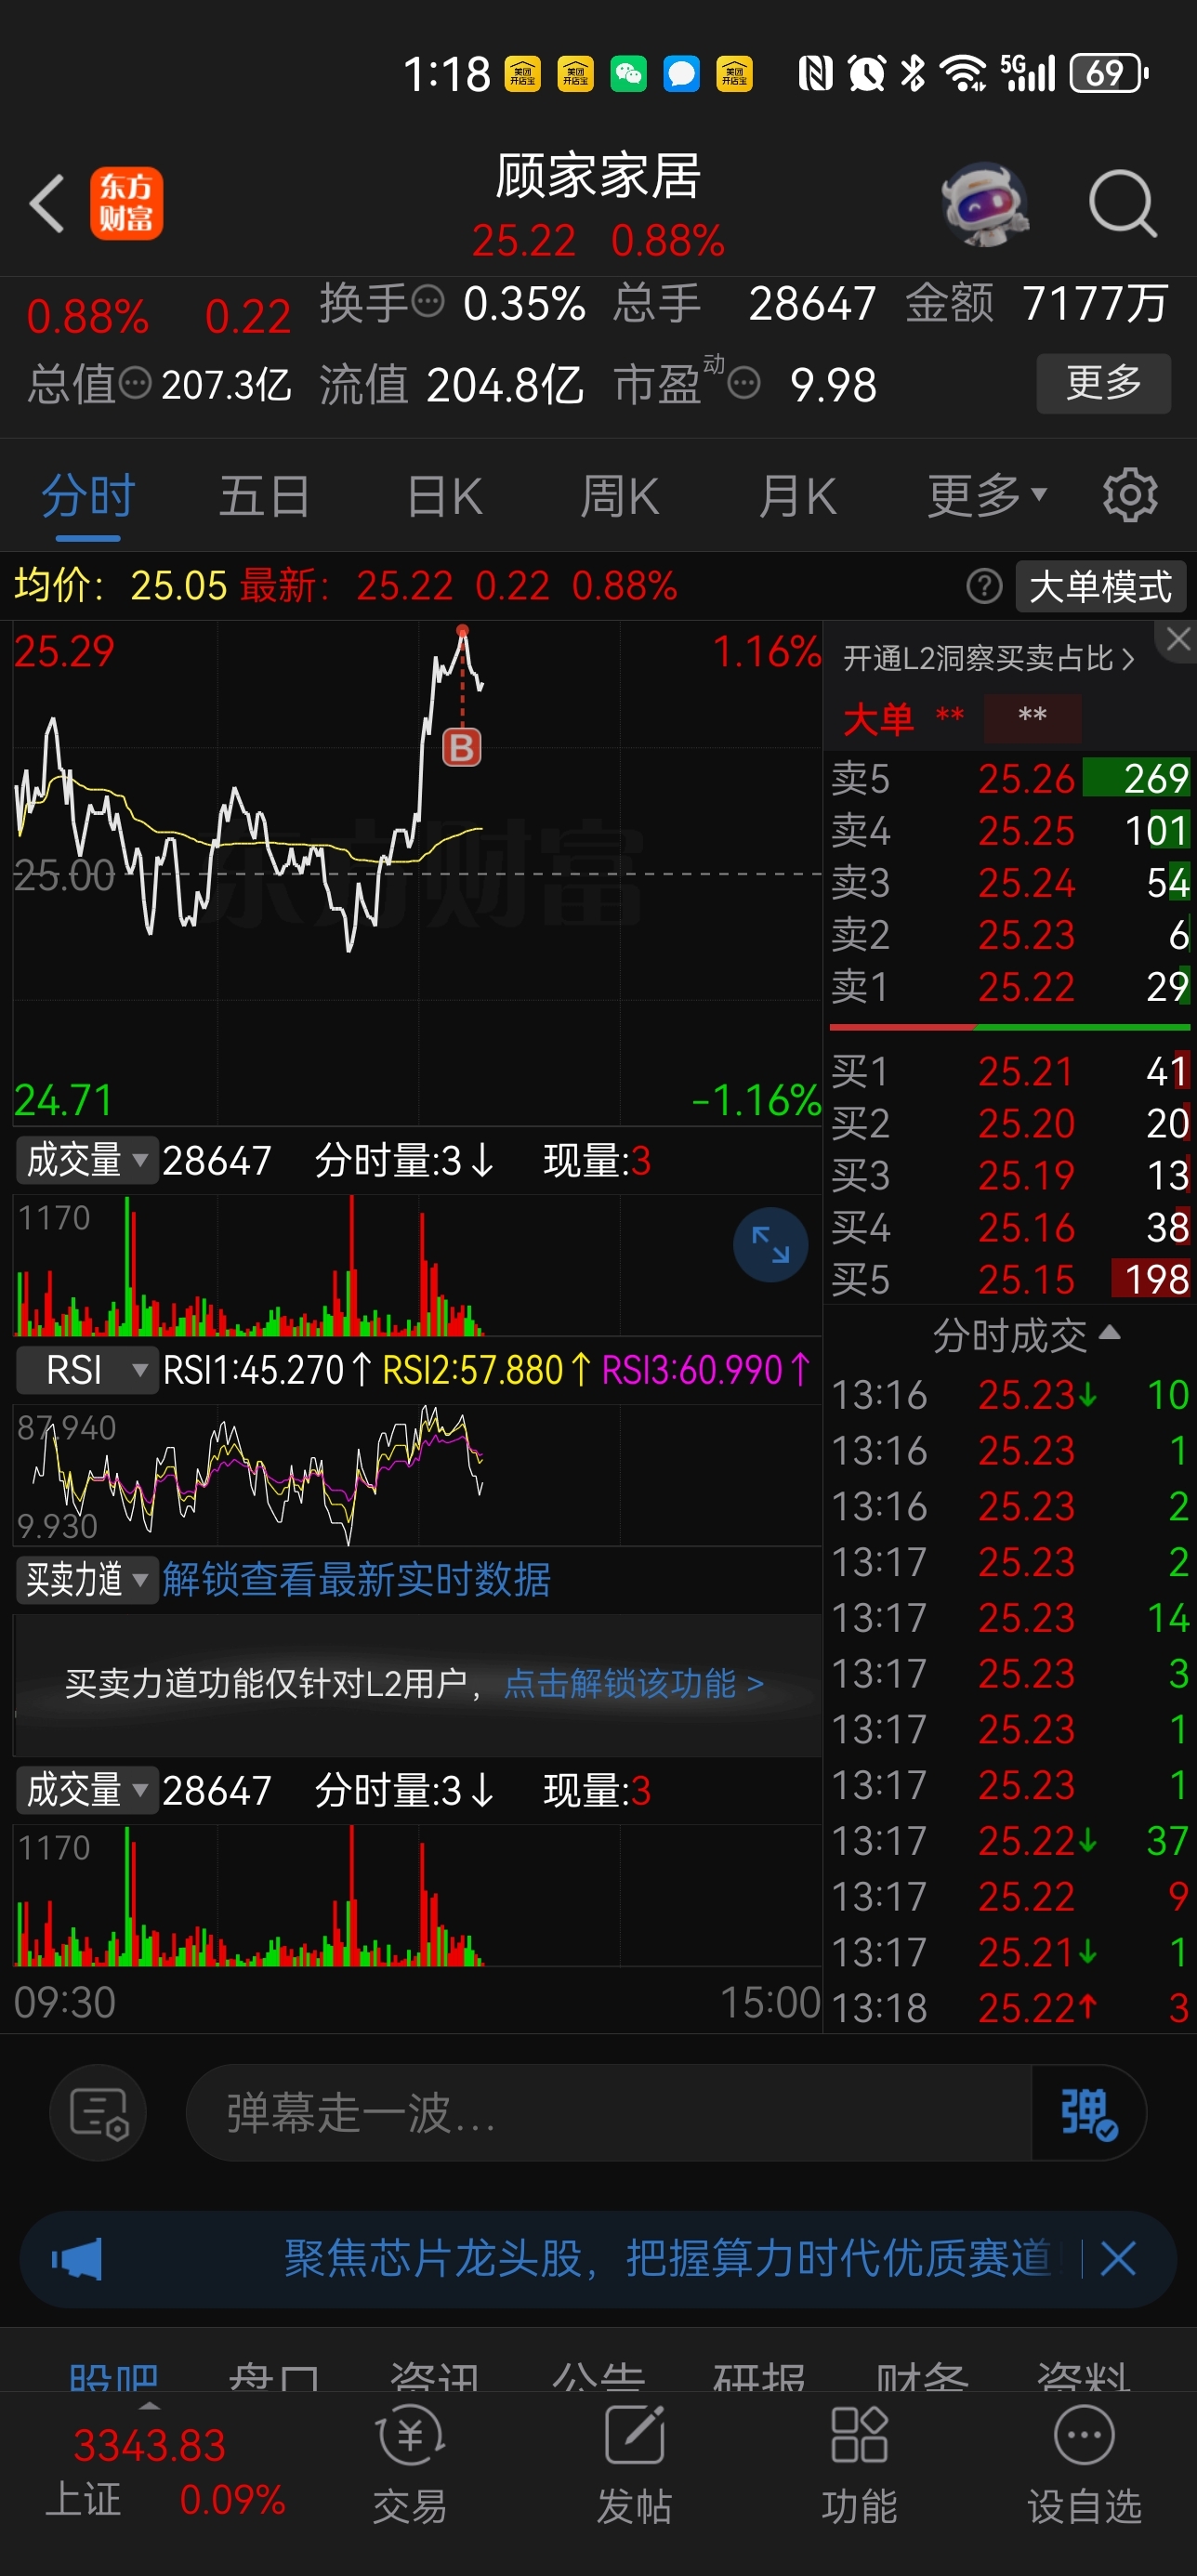Image resolution: width=1197 pixels, height=2576 pixels.
Task: Tap info icon beside 总值
Action: click(135, 382)
